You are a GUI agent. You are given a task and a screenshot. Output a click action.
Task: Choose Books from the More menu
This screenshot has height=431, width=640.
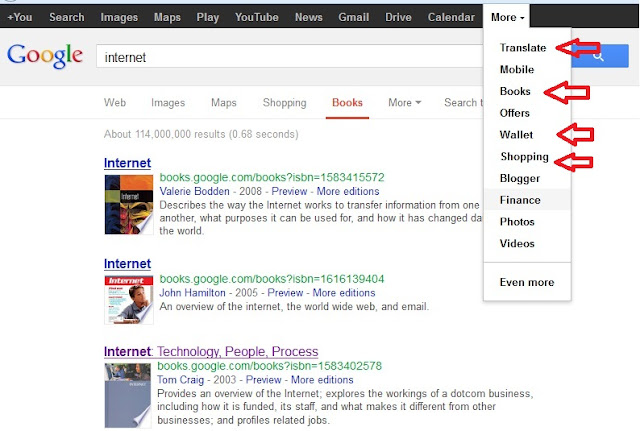pyautogui.click(x=515, y=91)
